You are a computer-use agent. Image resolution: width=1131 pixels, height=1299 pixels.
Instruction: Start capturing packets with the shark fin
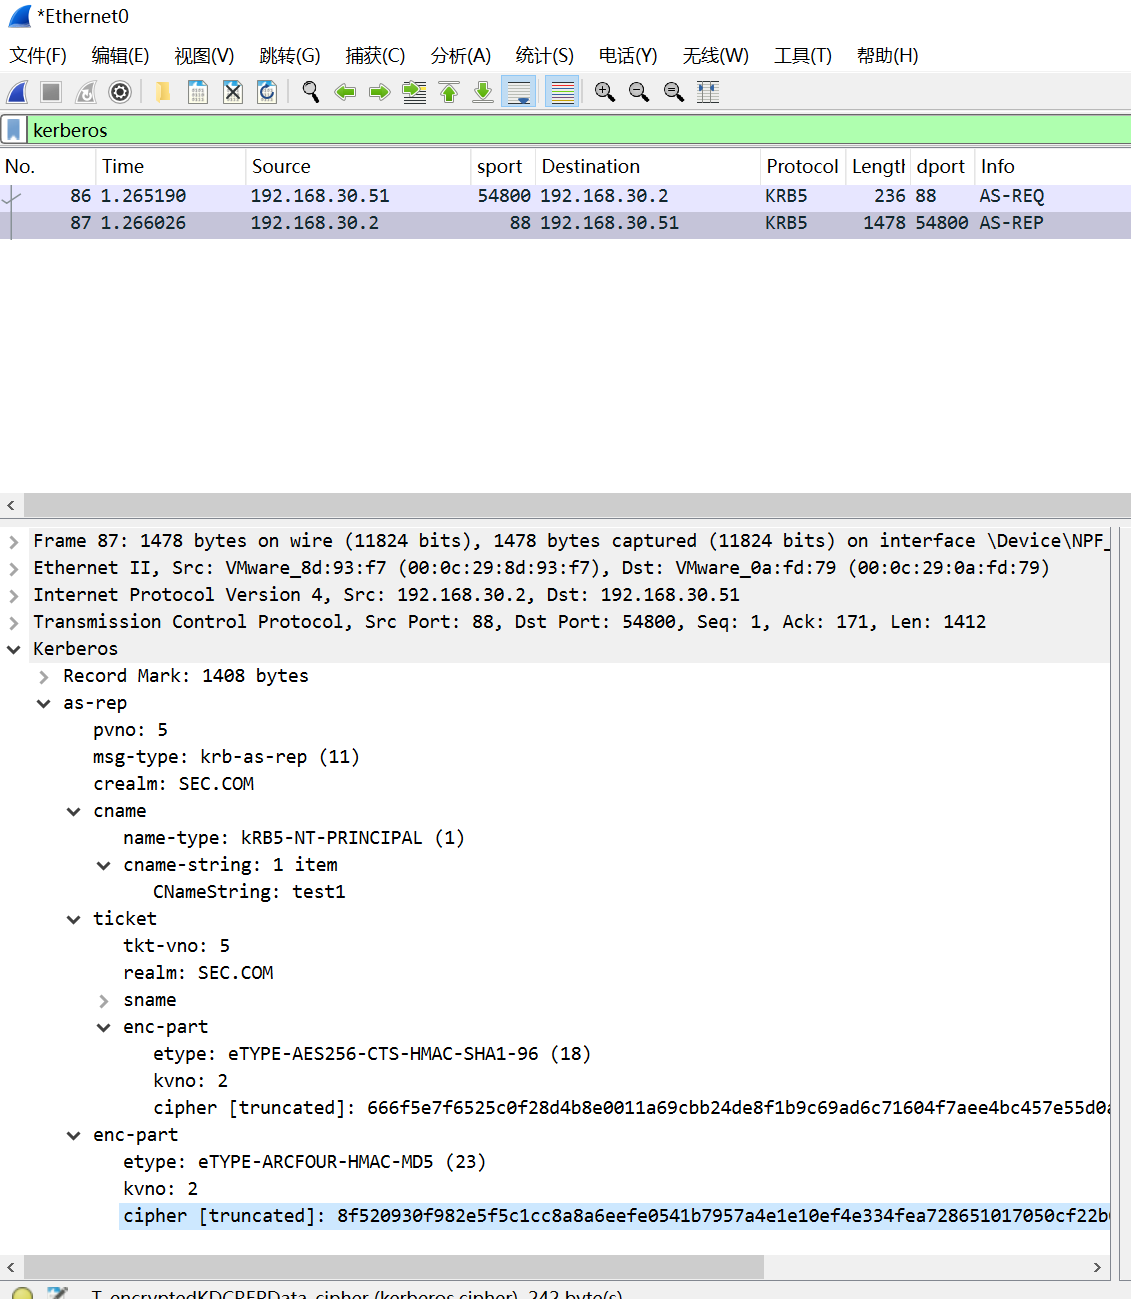18,93
